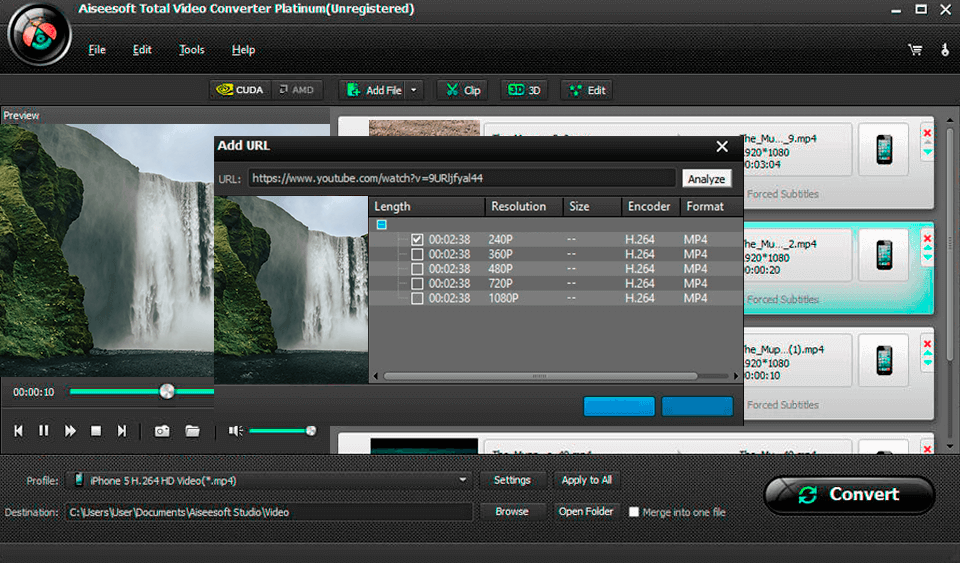Click the Browse button
Image resolution: width=960 pixels, height=563 pixels.
pos(512,512)
